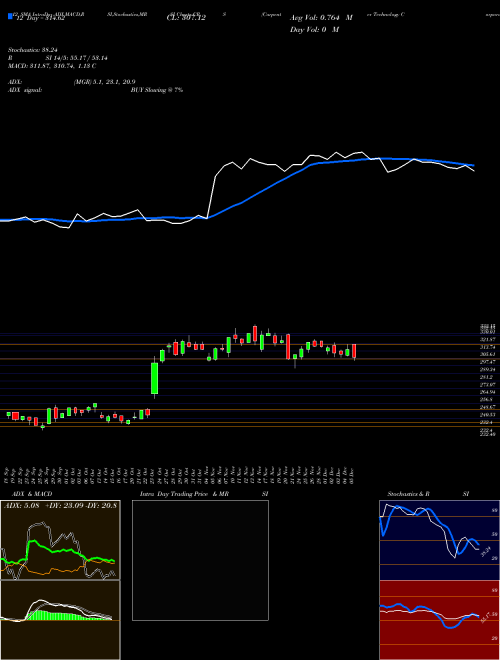The image size is (500, 660).
Task: Click the "321.87" price axis label
Action: coord(487,339)
